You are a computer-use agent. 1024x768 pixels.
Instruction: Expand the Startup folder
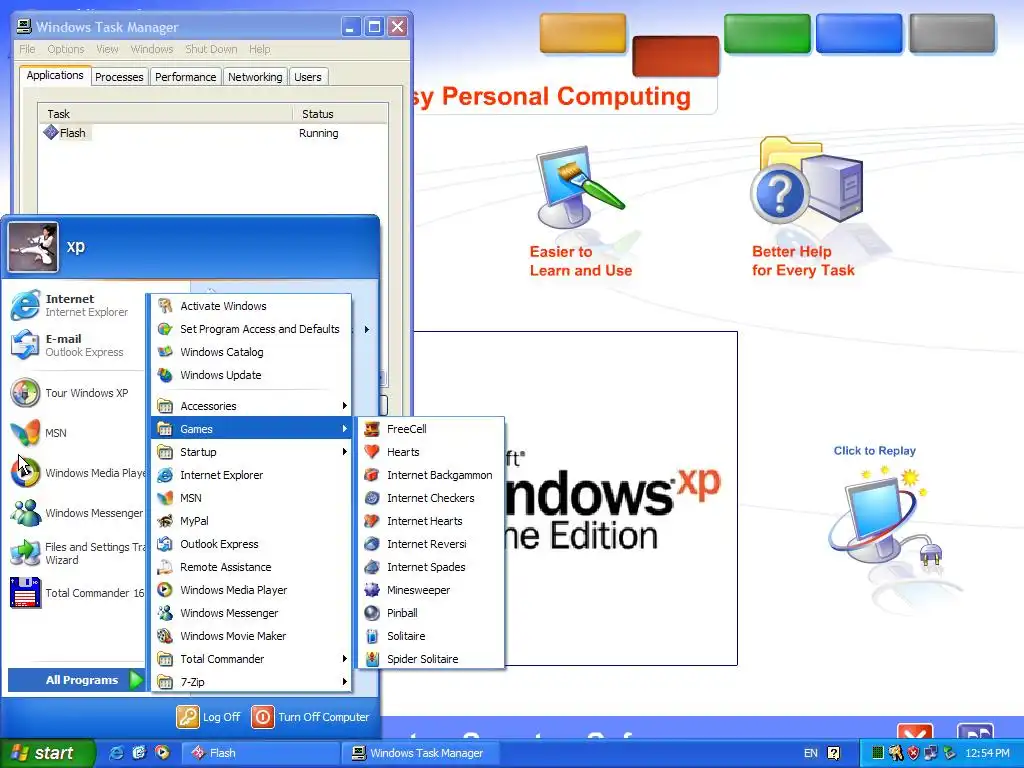251,452
